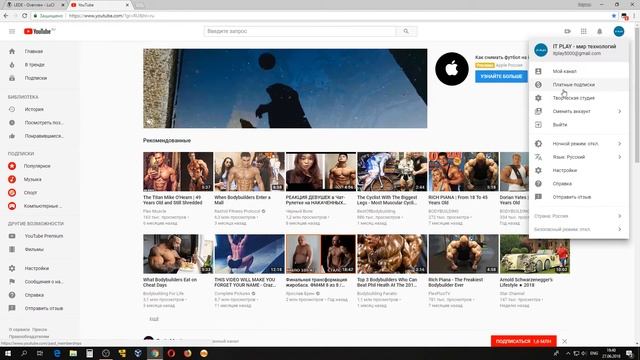Click THIS VIDEO WILL MAKE YOU FORGET title

tap(245, 282)
